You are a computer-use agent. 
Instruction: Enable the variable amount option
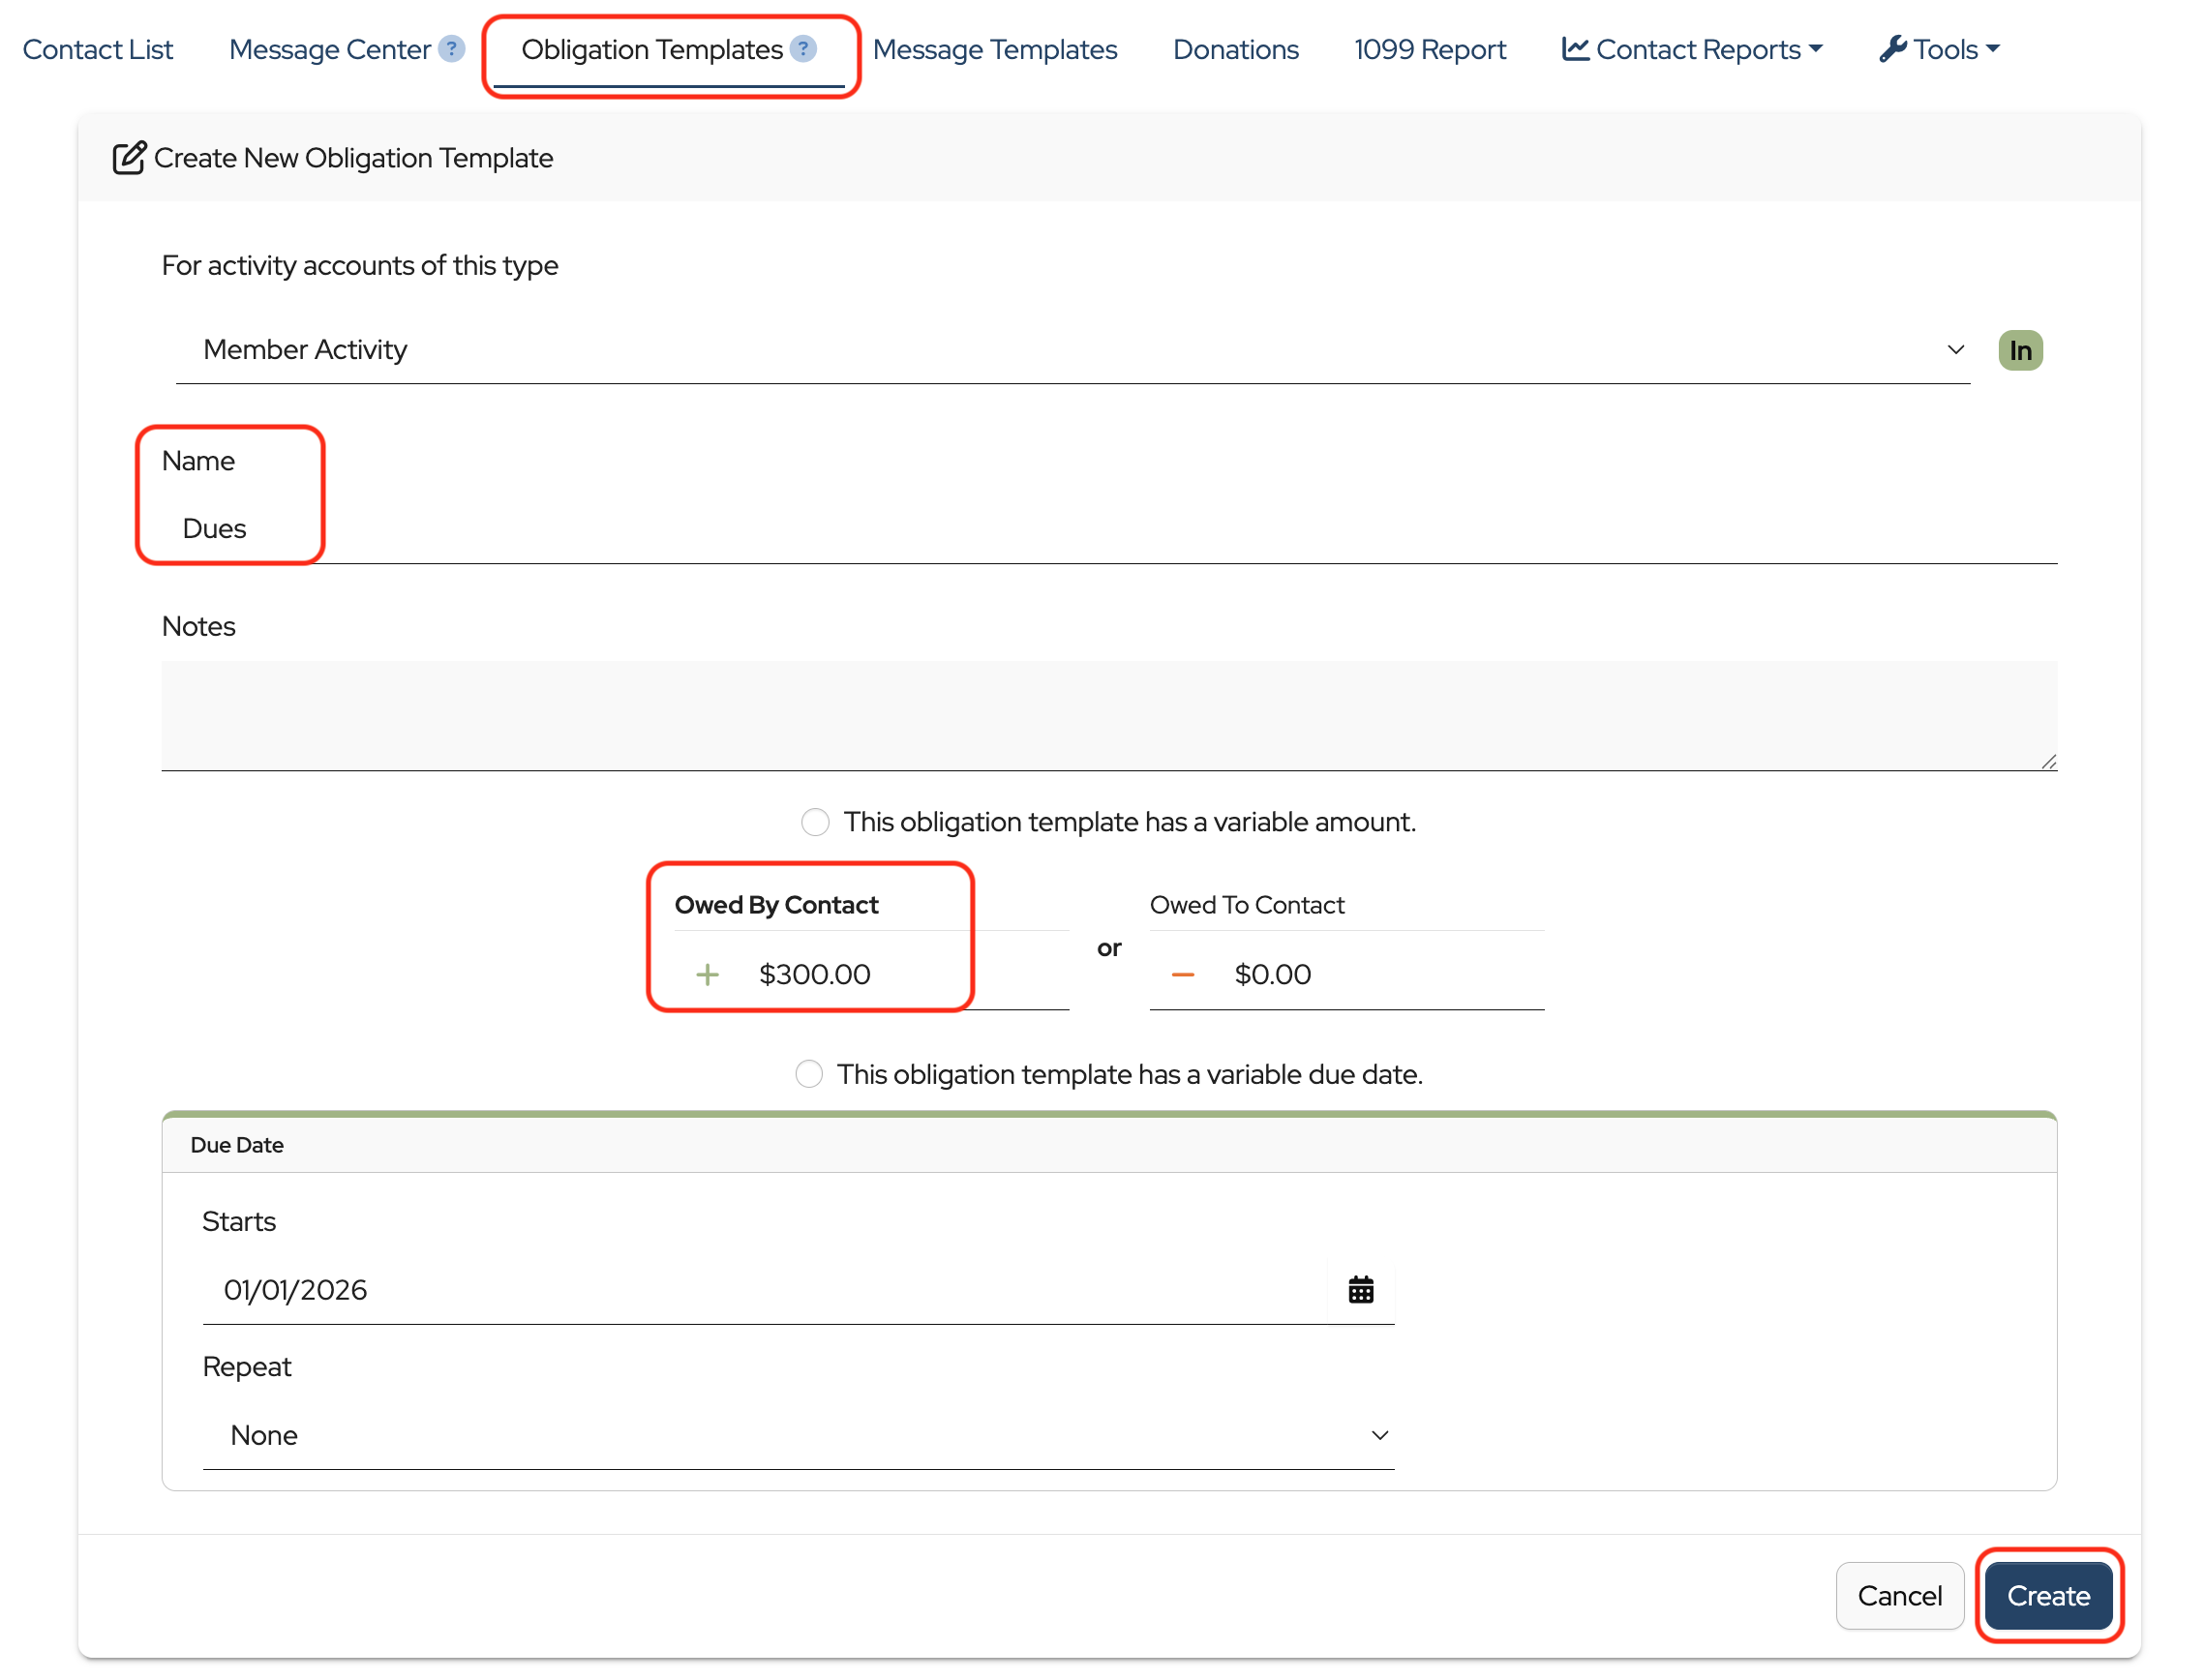[x=815, y=822]
